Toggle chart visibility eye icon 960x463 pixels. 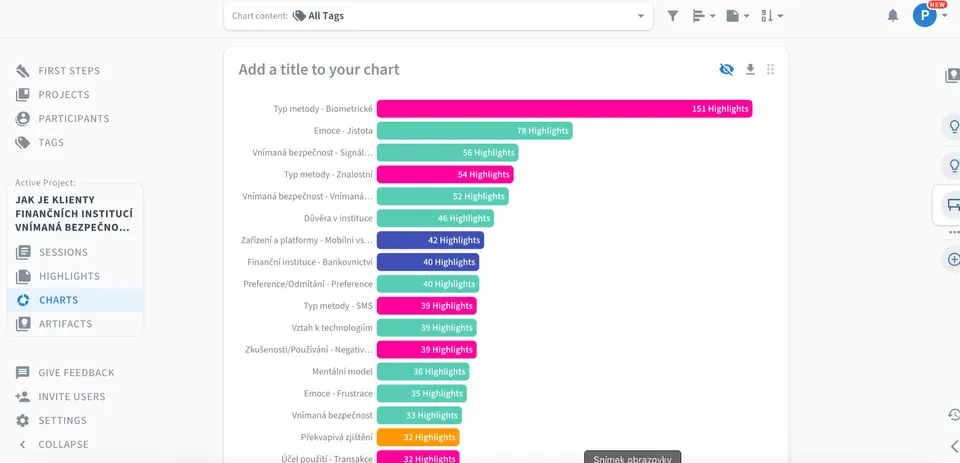(726, 69)
